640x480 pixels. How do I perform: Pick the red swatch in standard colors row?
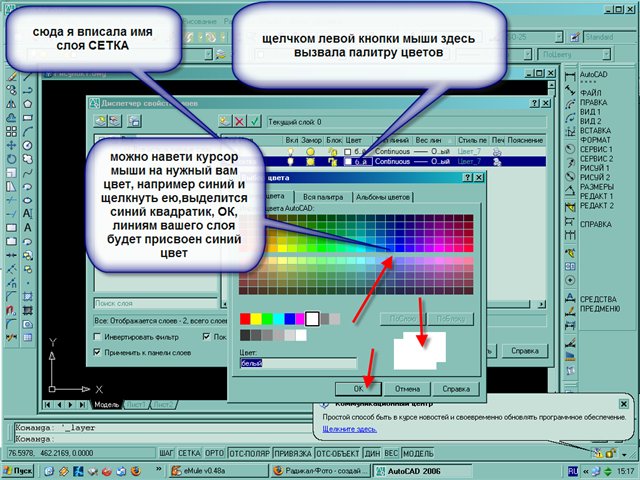247,318
